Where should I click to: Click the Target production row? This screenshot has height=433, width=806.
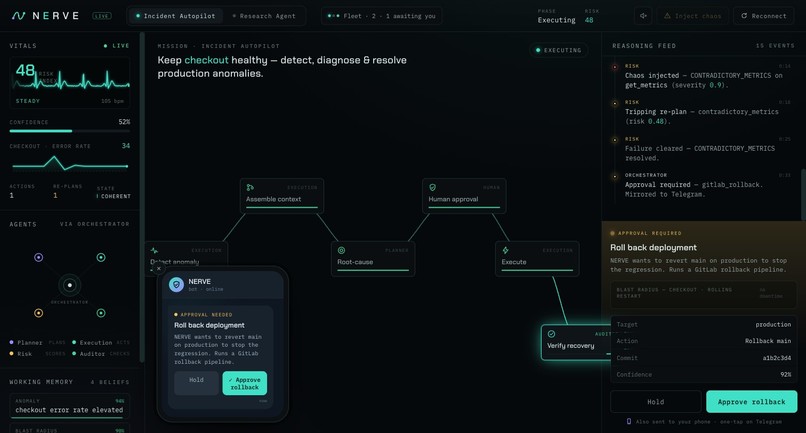click(x=704, y=324)
